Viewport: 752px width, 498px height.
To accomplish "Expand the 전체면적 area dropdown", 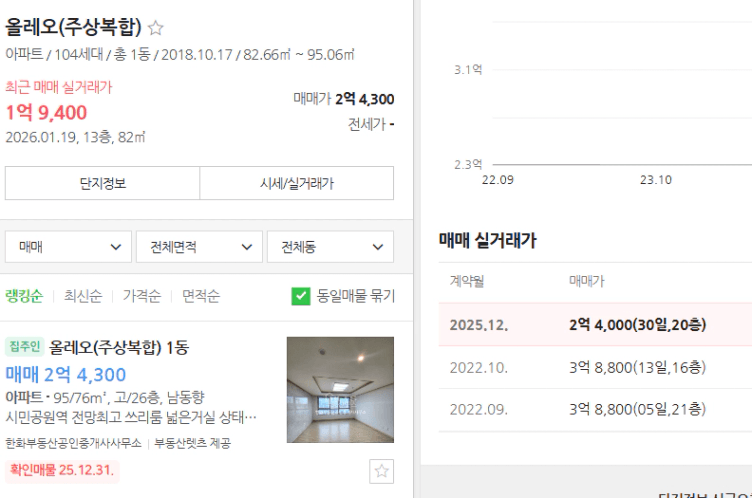I will [x=199, y=247].
